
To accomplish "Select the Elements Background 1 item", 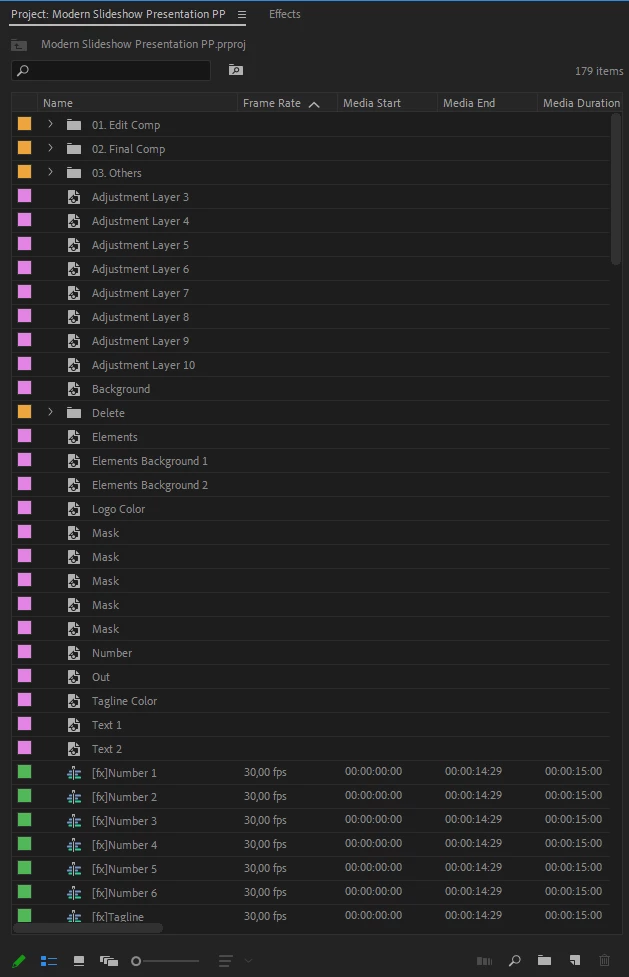I will (150, 461).
